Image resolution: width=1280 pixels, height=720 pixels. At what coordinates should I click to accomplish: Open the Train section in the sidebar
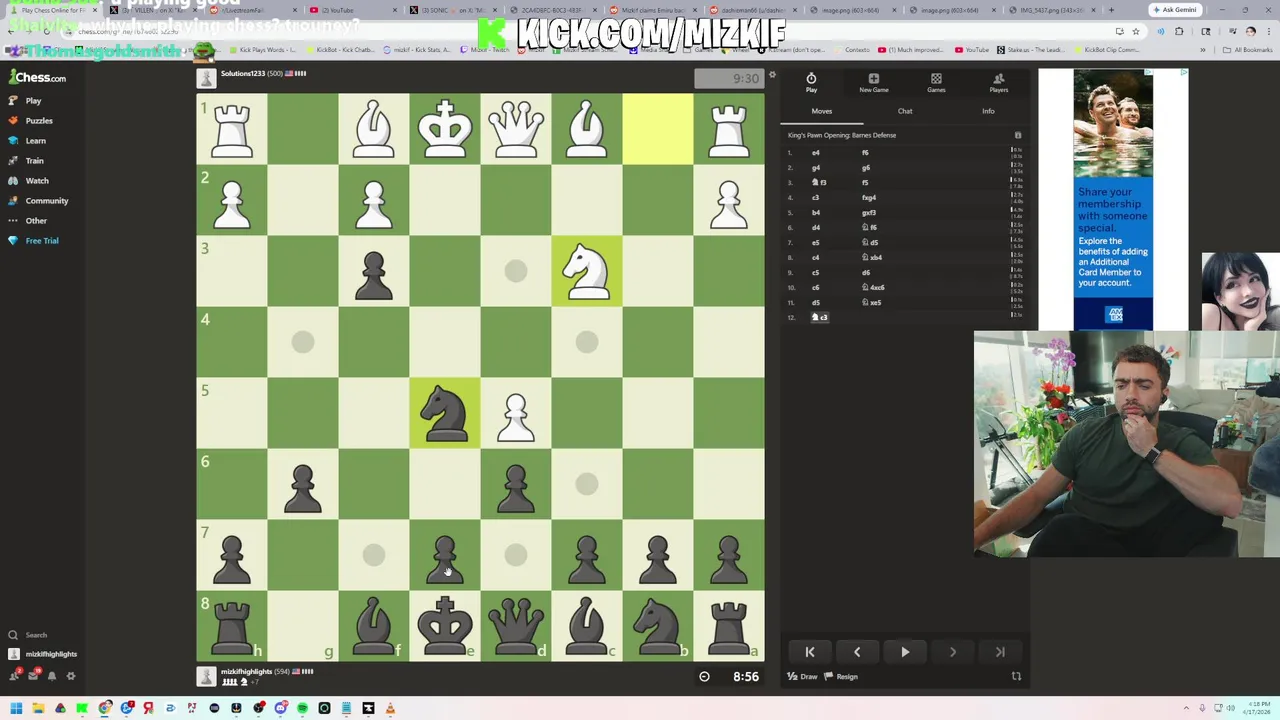point(27,161)
